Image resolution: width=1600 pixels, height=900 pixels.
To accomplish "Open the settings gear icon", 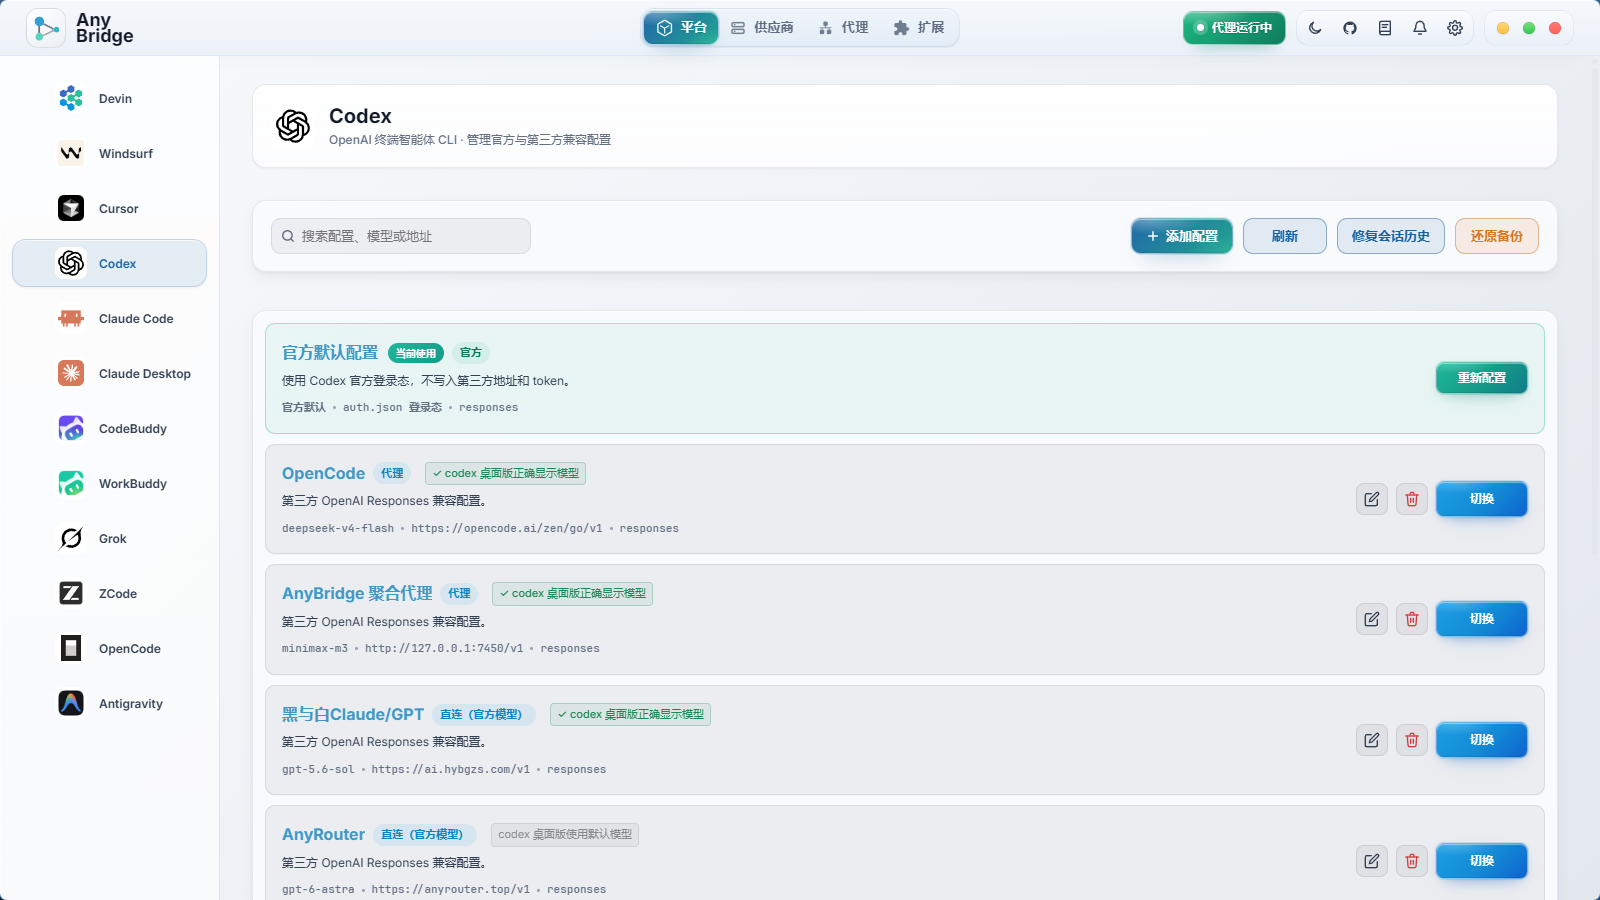I will [x=1455, y=28].
